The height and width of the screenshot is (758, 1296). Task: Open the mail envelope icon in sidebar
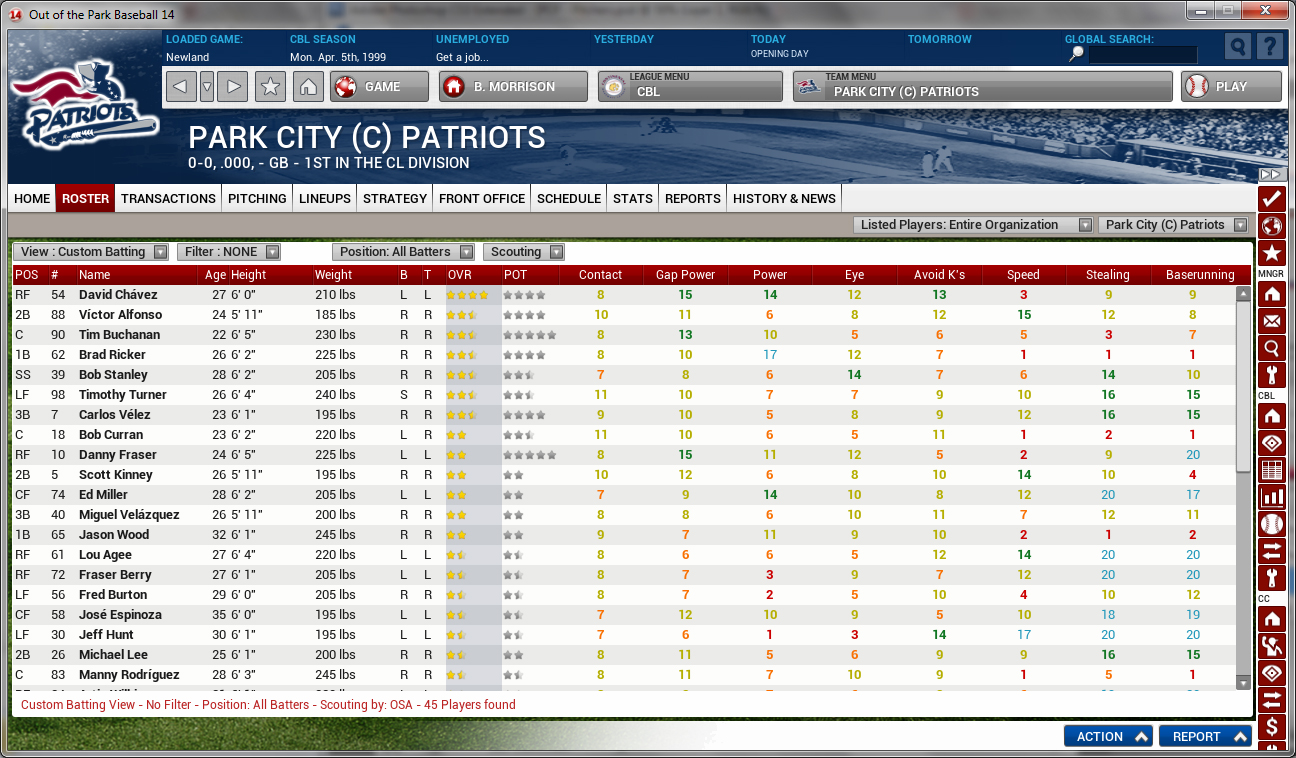coord(1271,322)
